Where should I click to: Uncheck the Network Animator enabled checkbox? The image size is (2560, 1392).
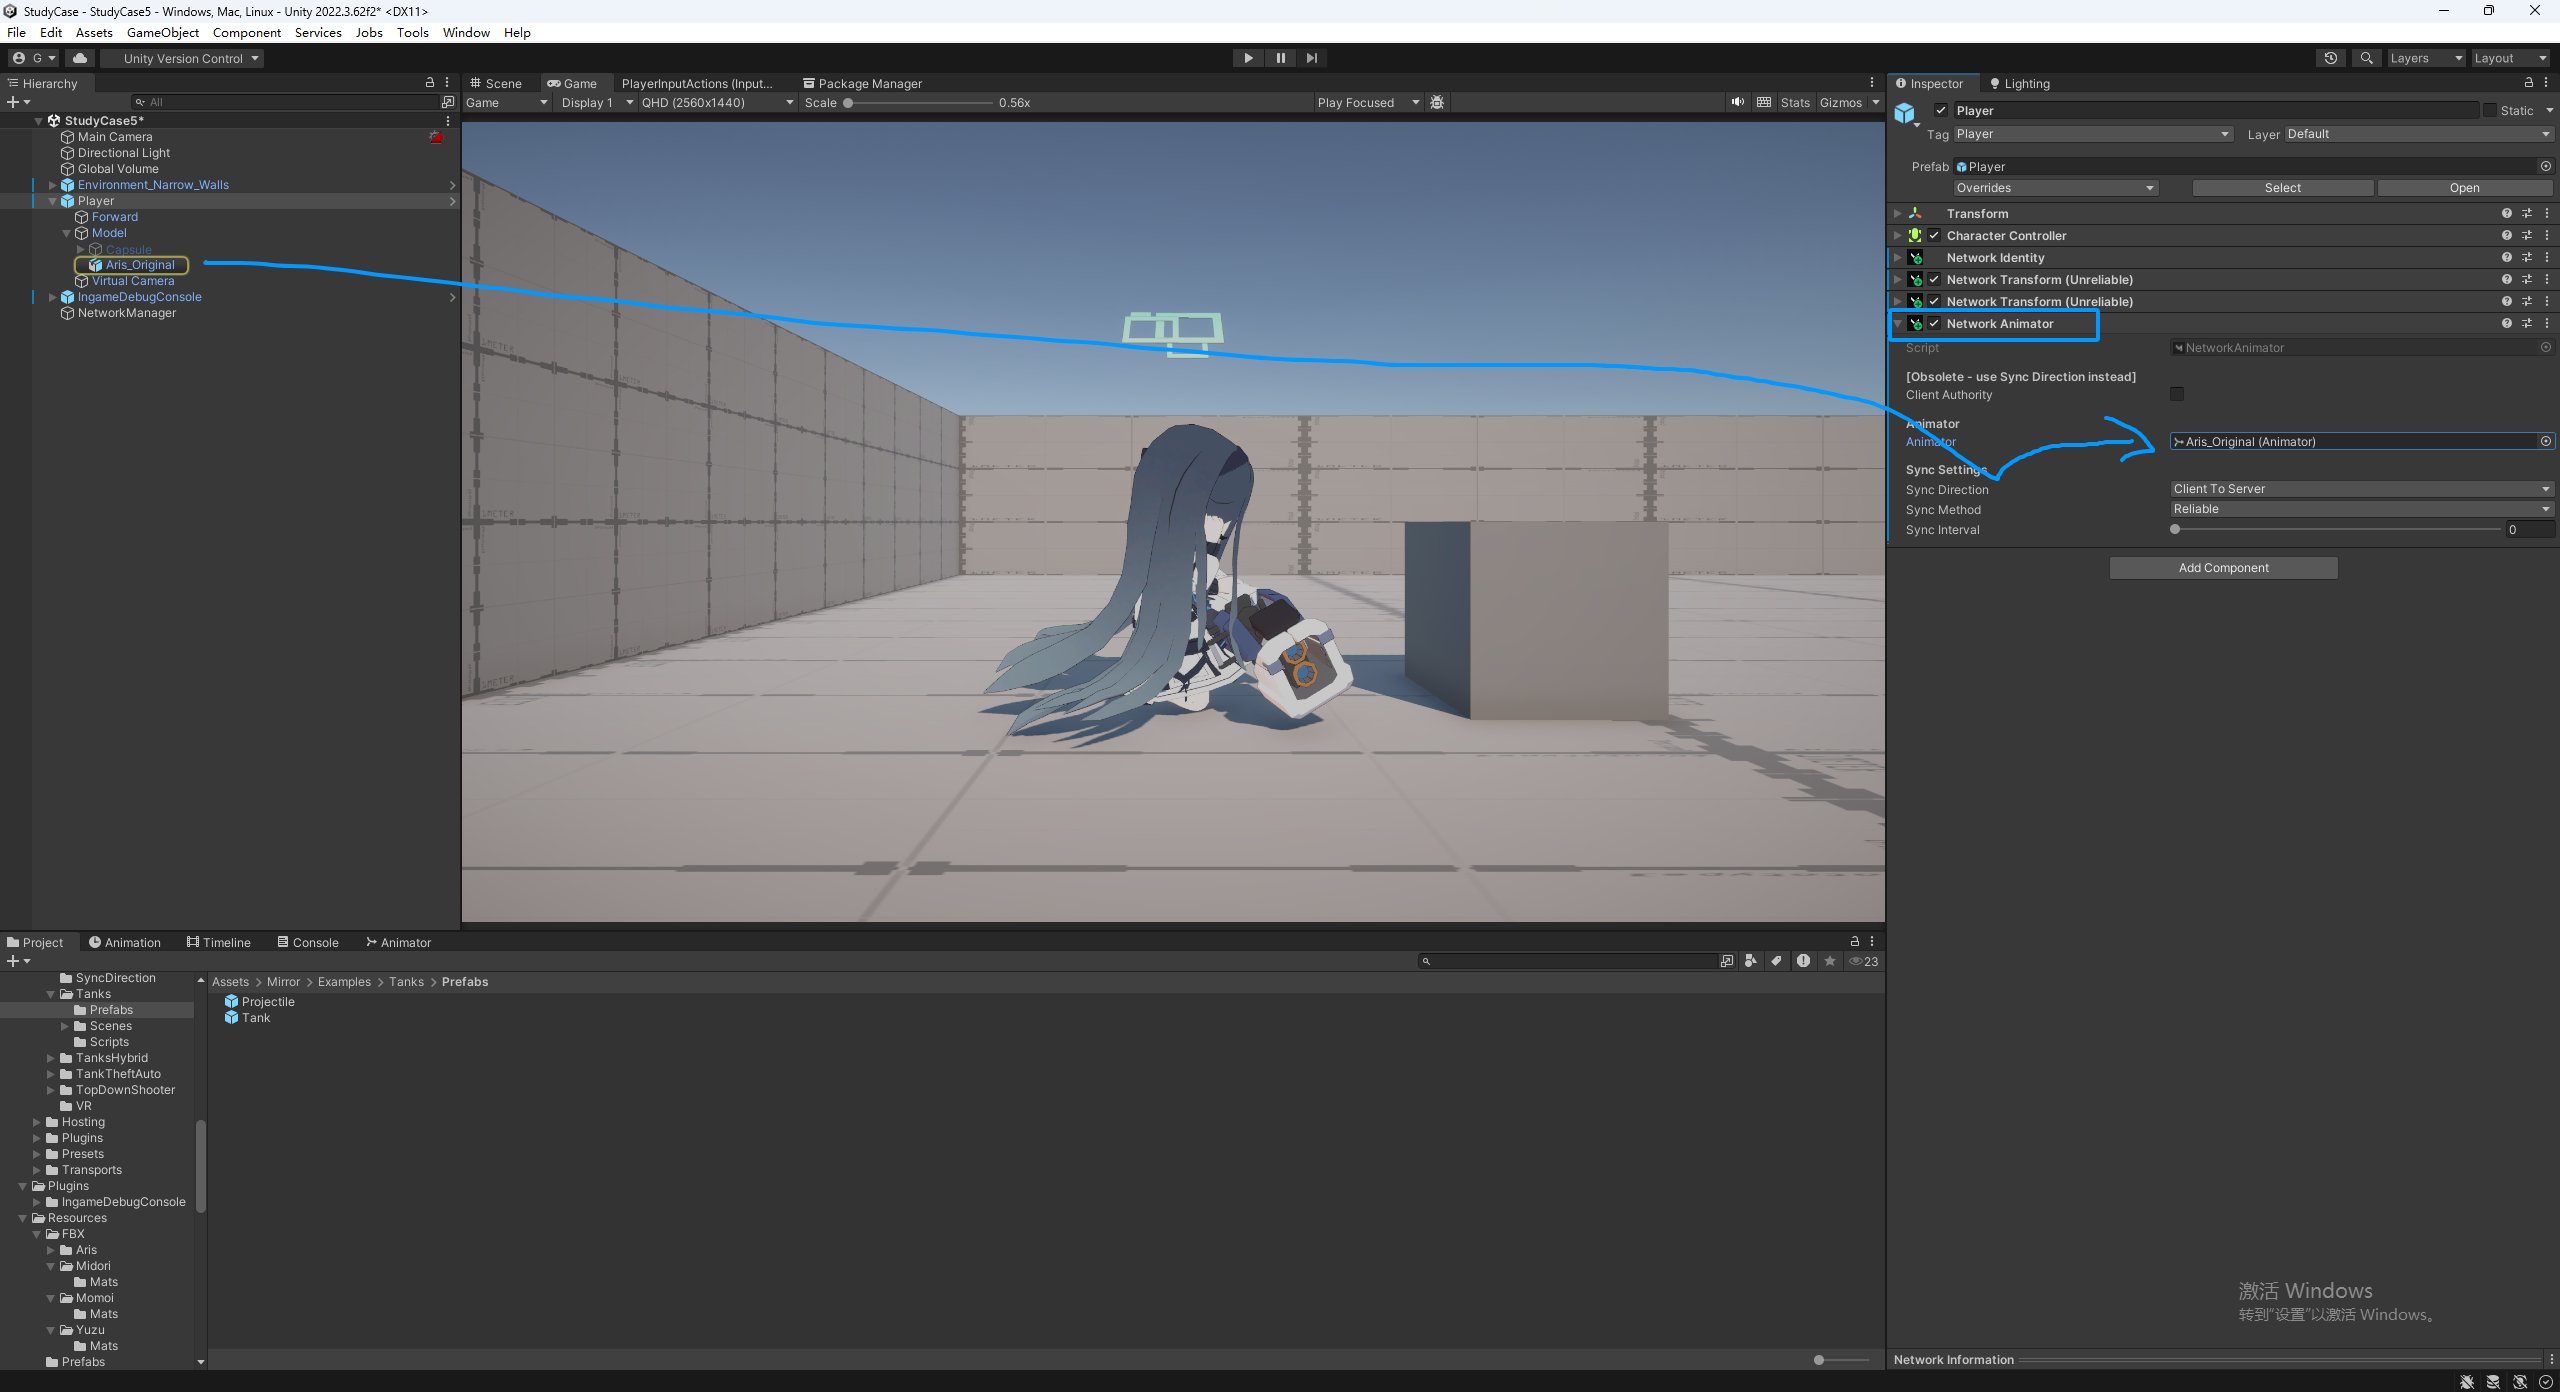pos(1934,324)
